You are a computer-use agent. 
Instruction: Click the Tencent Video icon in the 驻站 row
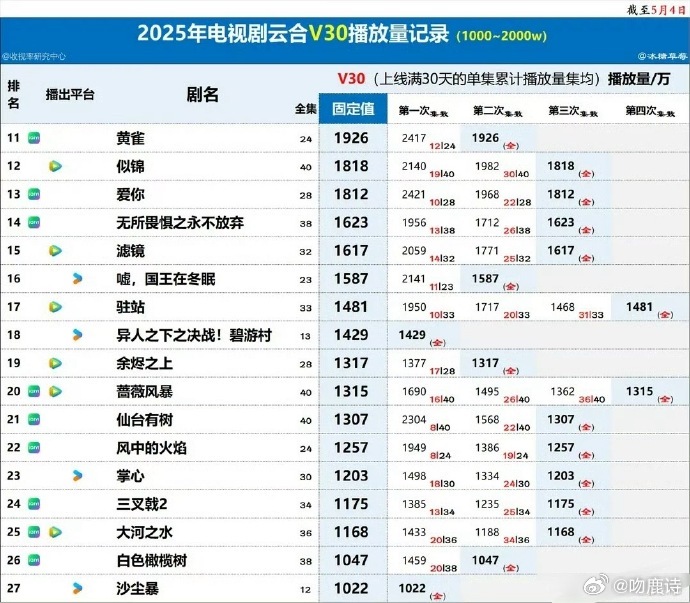pos(55,307)
